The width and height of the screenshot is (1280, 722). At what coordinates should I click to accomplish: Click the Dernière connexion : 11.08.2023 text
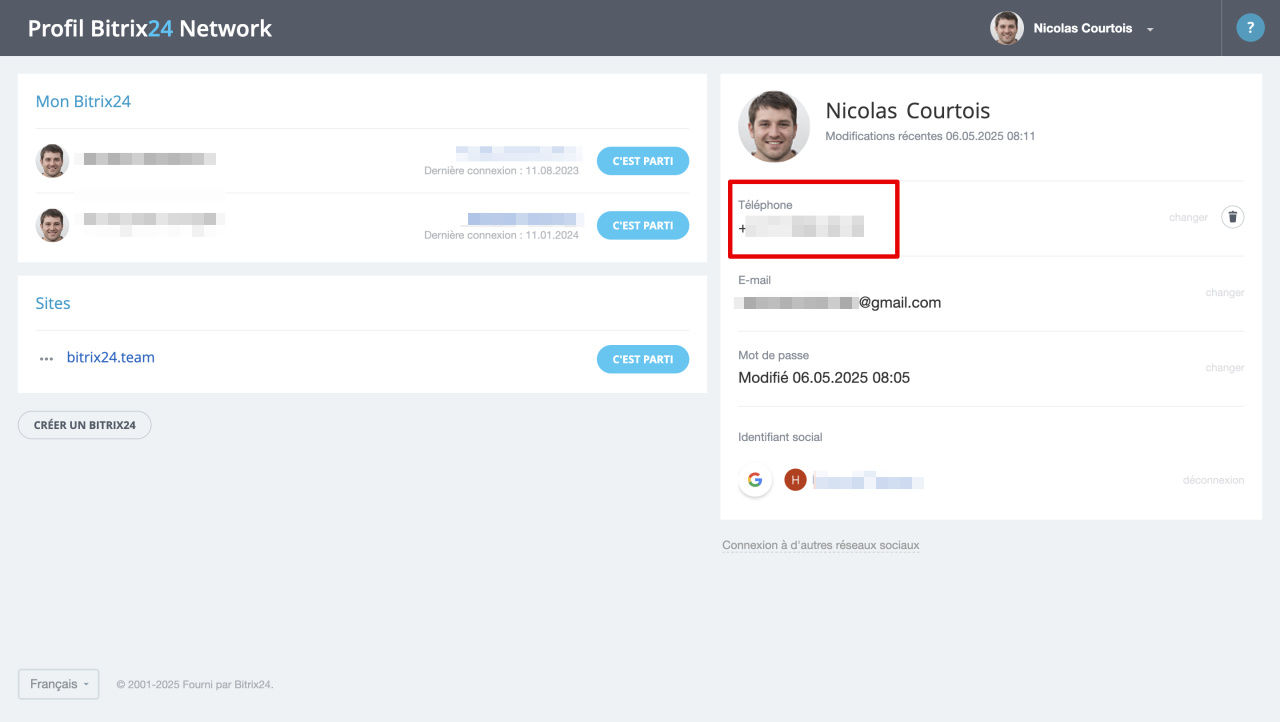502,171
